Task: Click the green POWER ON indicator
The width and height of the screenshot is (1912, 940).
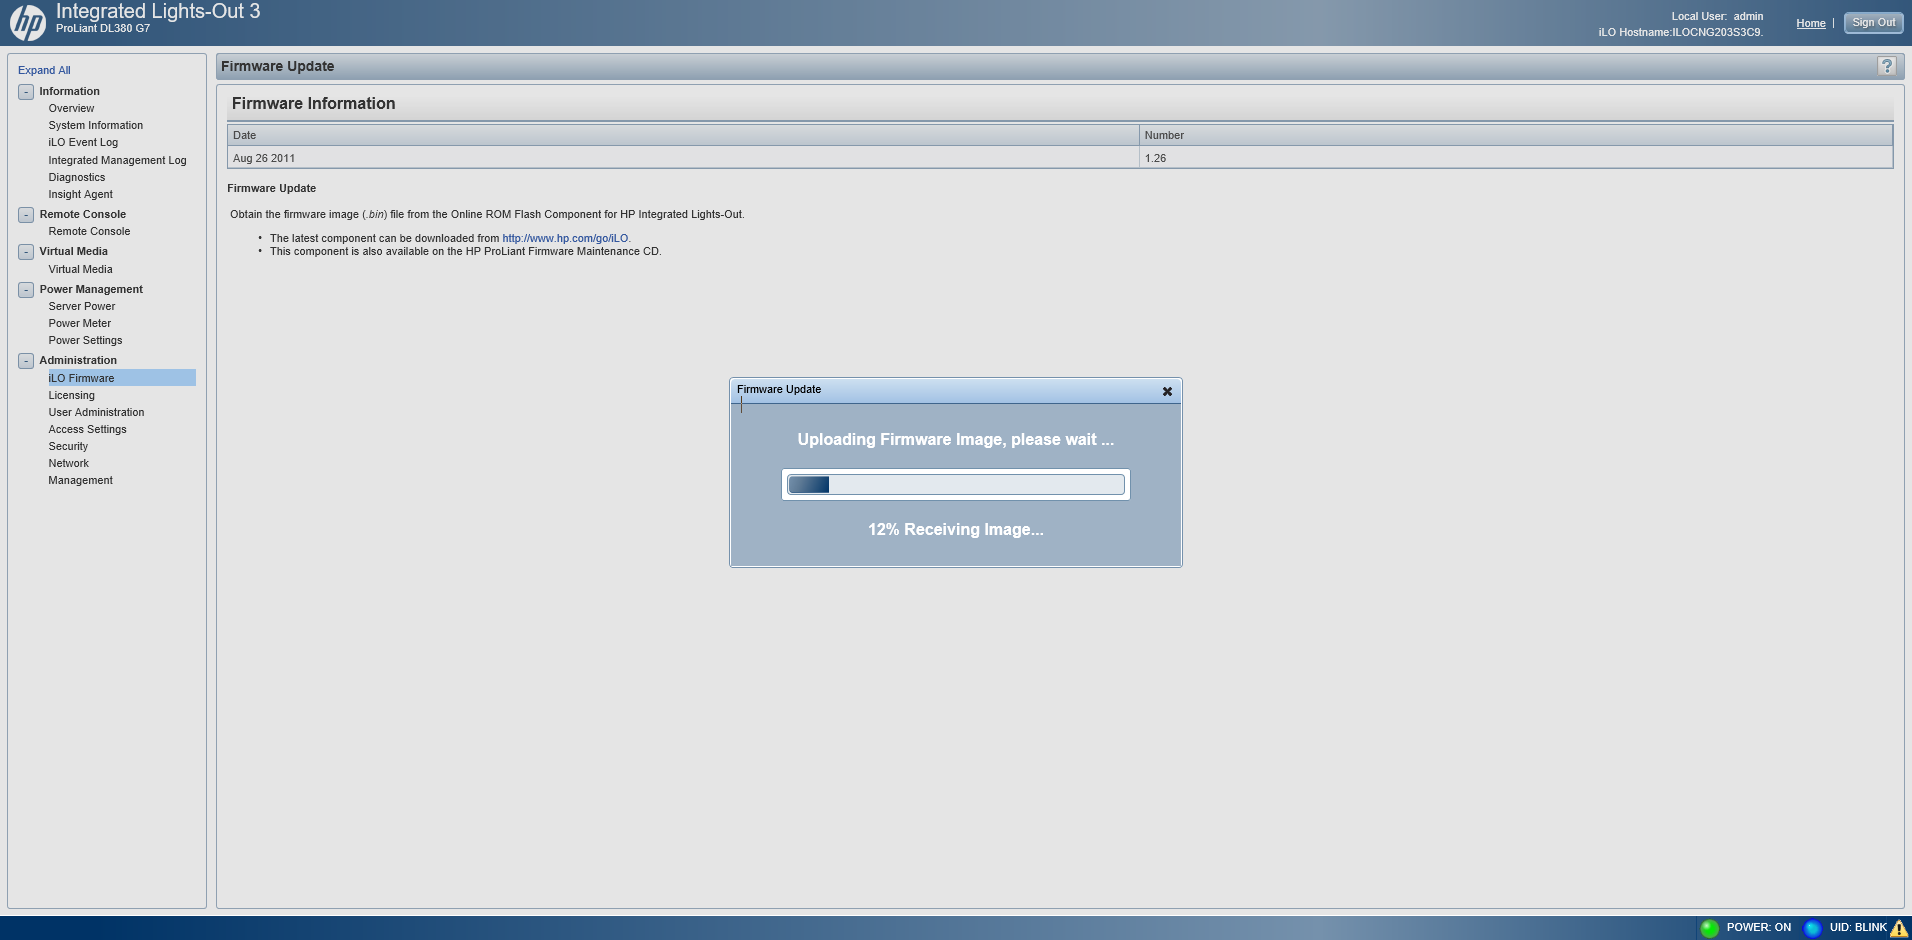Action: (1709, 928)
